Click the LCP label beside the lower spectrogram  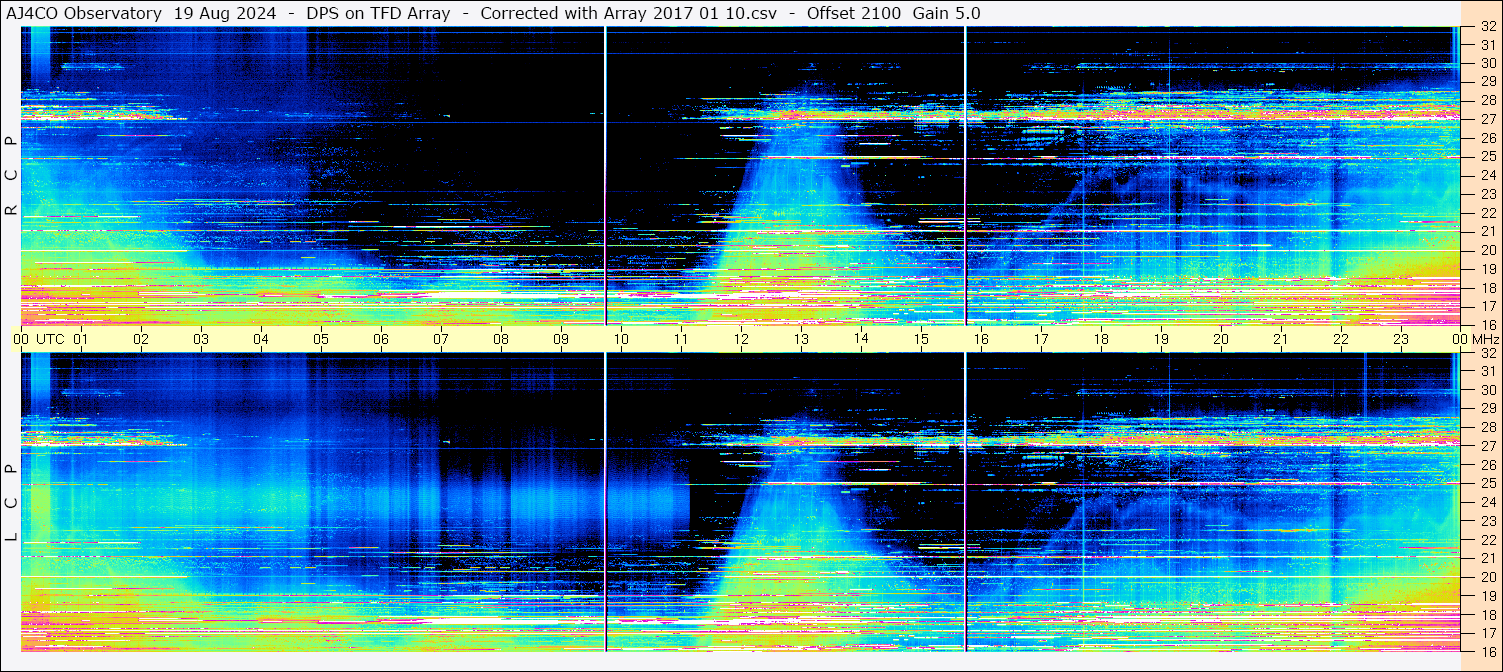[11, 503]
